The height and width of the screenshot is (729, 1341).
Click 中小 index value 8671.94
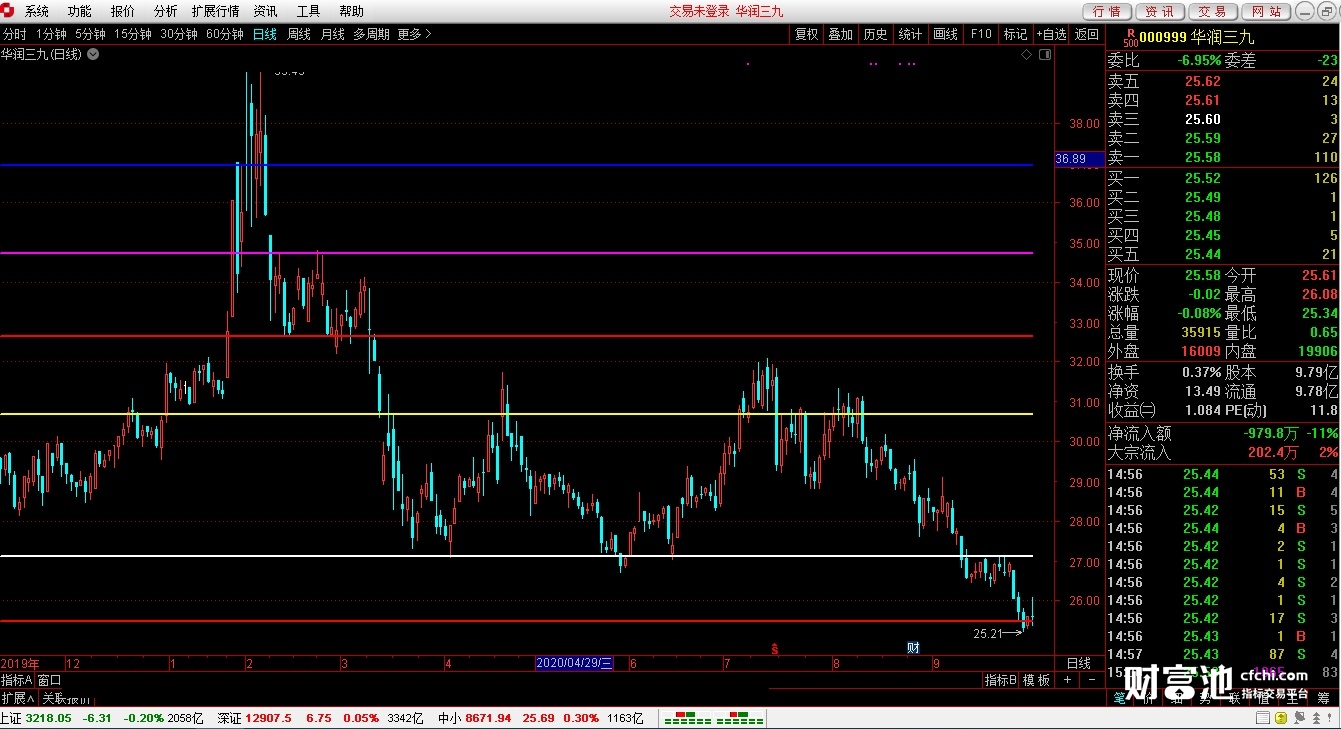pyautogui.click(x=488, y=718)
